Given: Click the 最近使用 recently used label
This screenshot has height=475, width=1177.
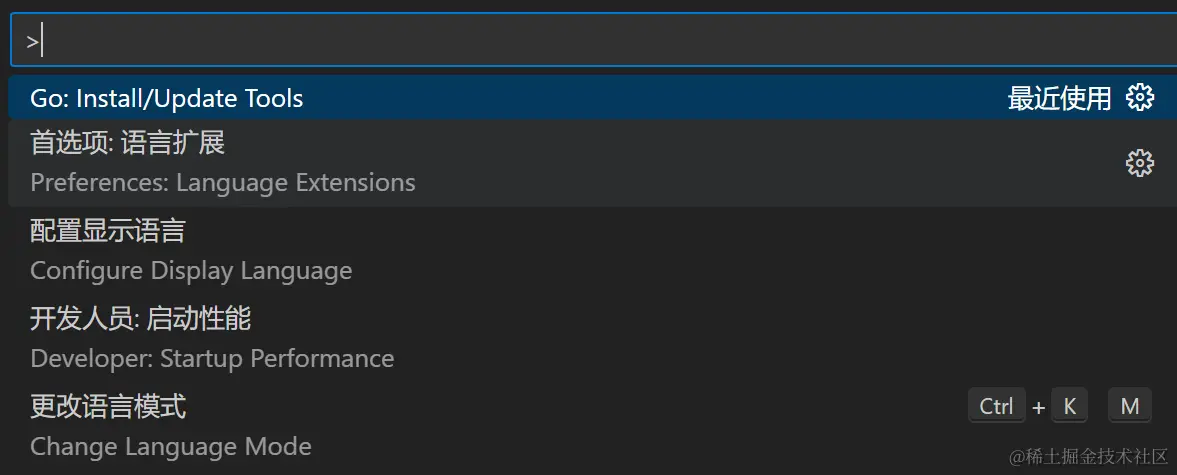Looking at the screenshot, I should click(x=1059, y=98).
